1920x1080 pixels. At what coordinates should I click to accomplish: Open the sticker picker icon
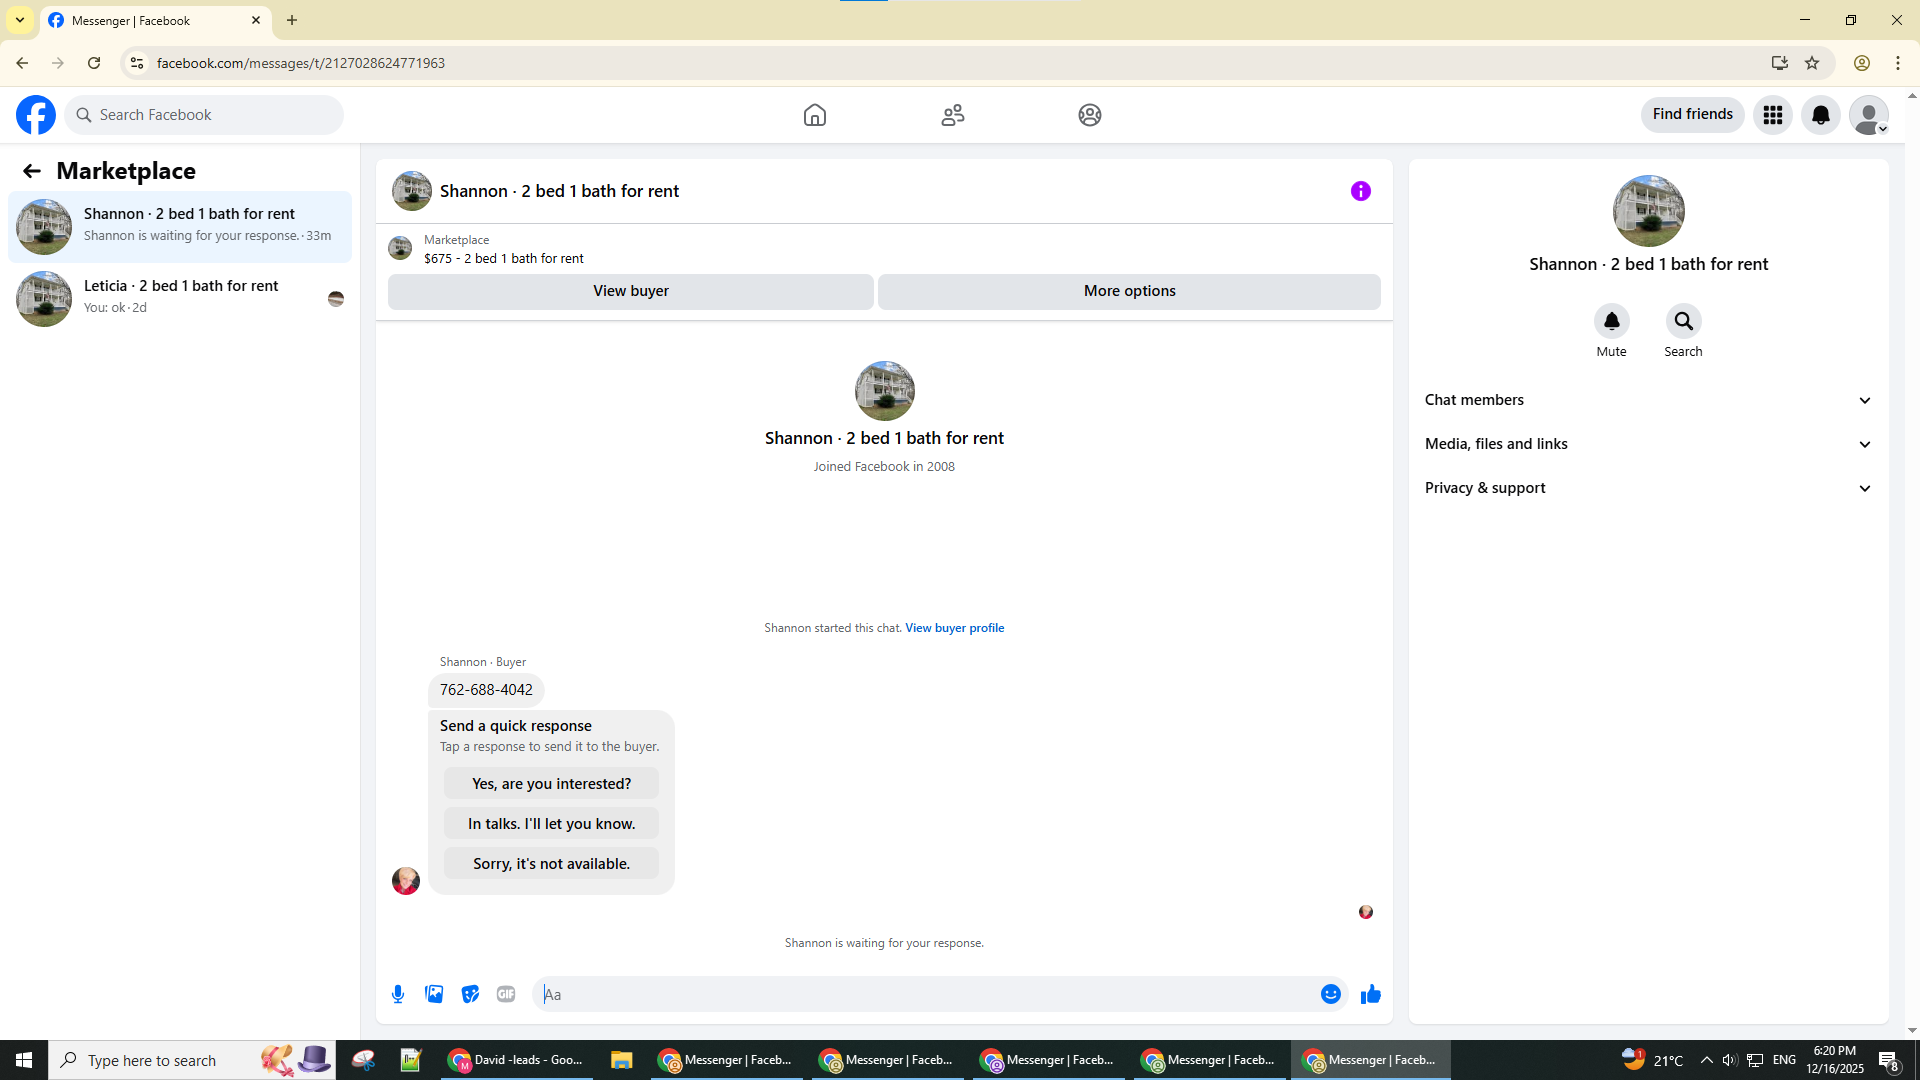[x=470, y=994]
